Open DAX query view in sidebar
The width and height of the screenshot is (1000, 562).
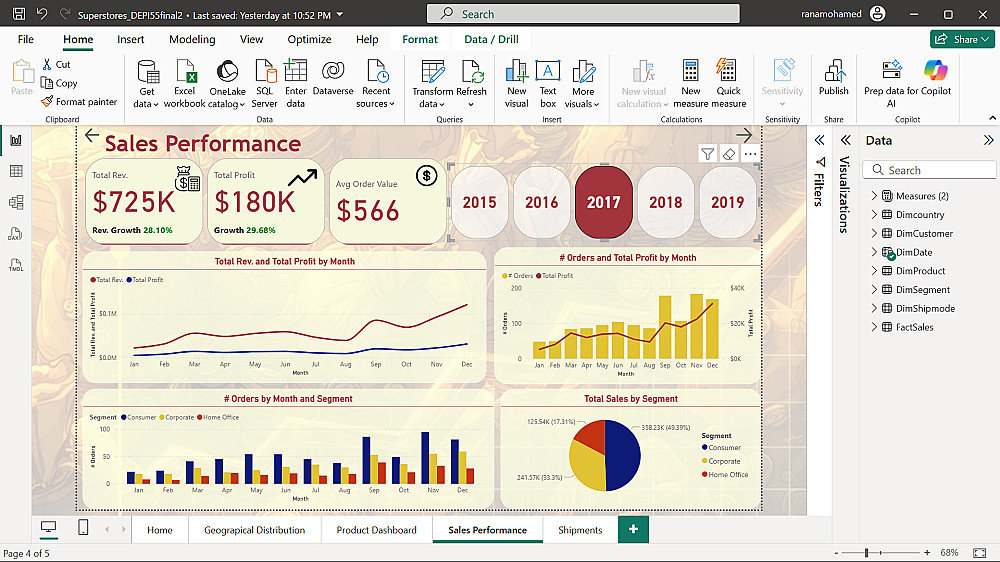pyautogui.click(x=16, y=234)
